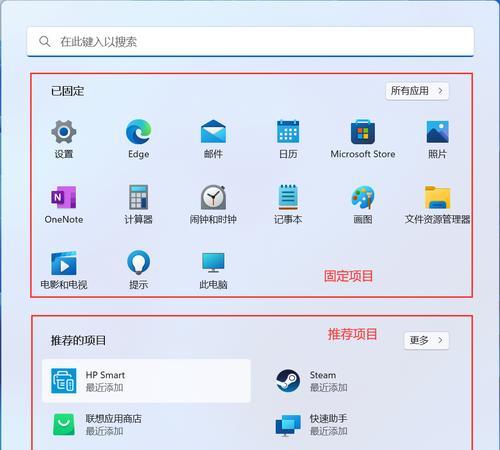500x450 pixels.
Task: Open the 邮件 Mail app
Action: 213,139
